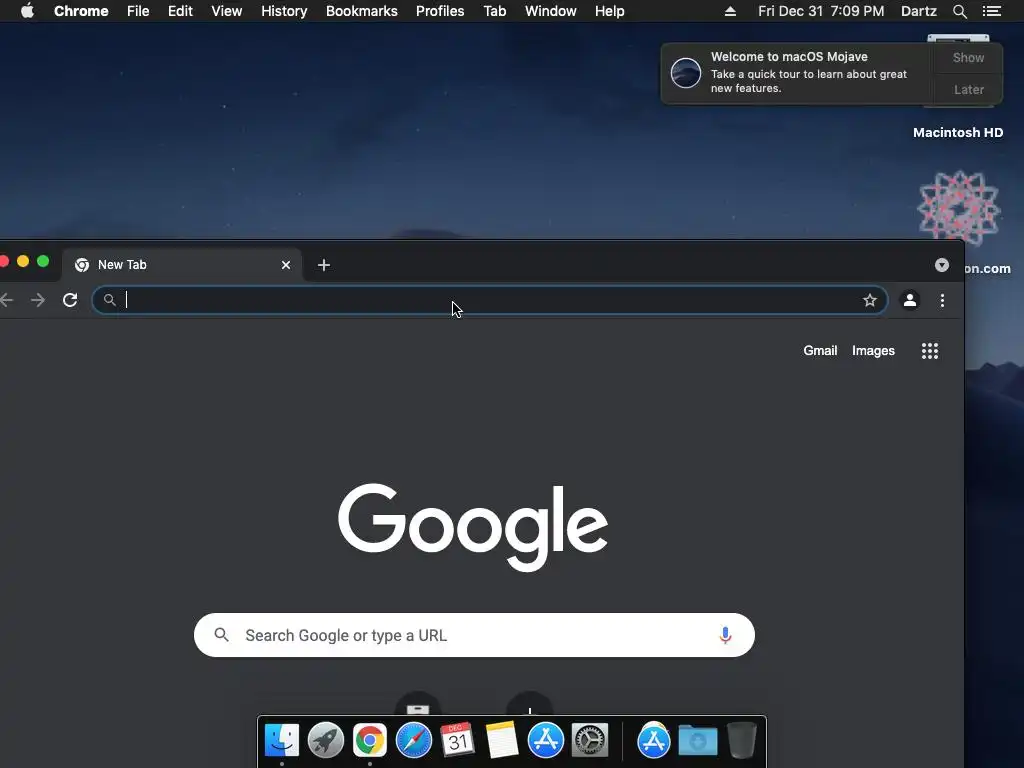Open the Chrome profile avatar button

909,300
